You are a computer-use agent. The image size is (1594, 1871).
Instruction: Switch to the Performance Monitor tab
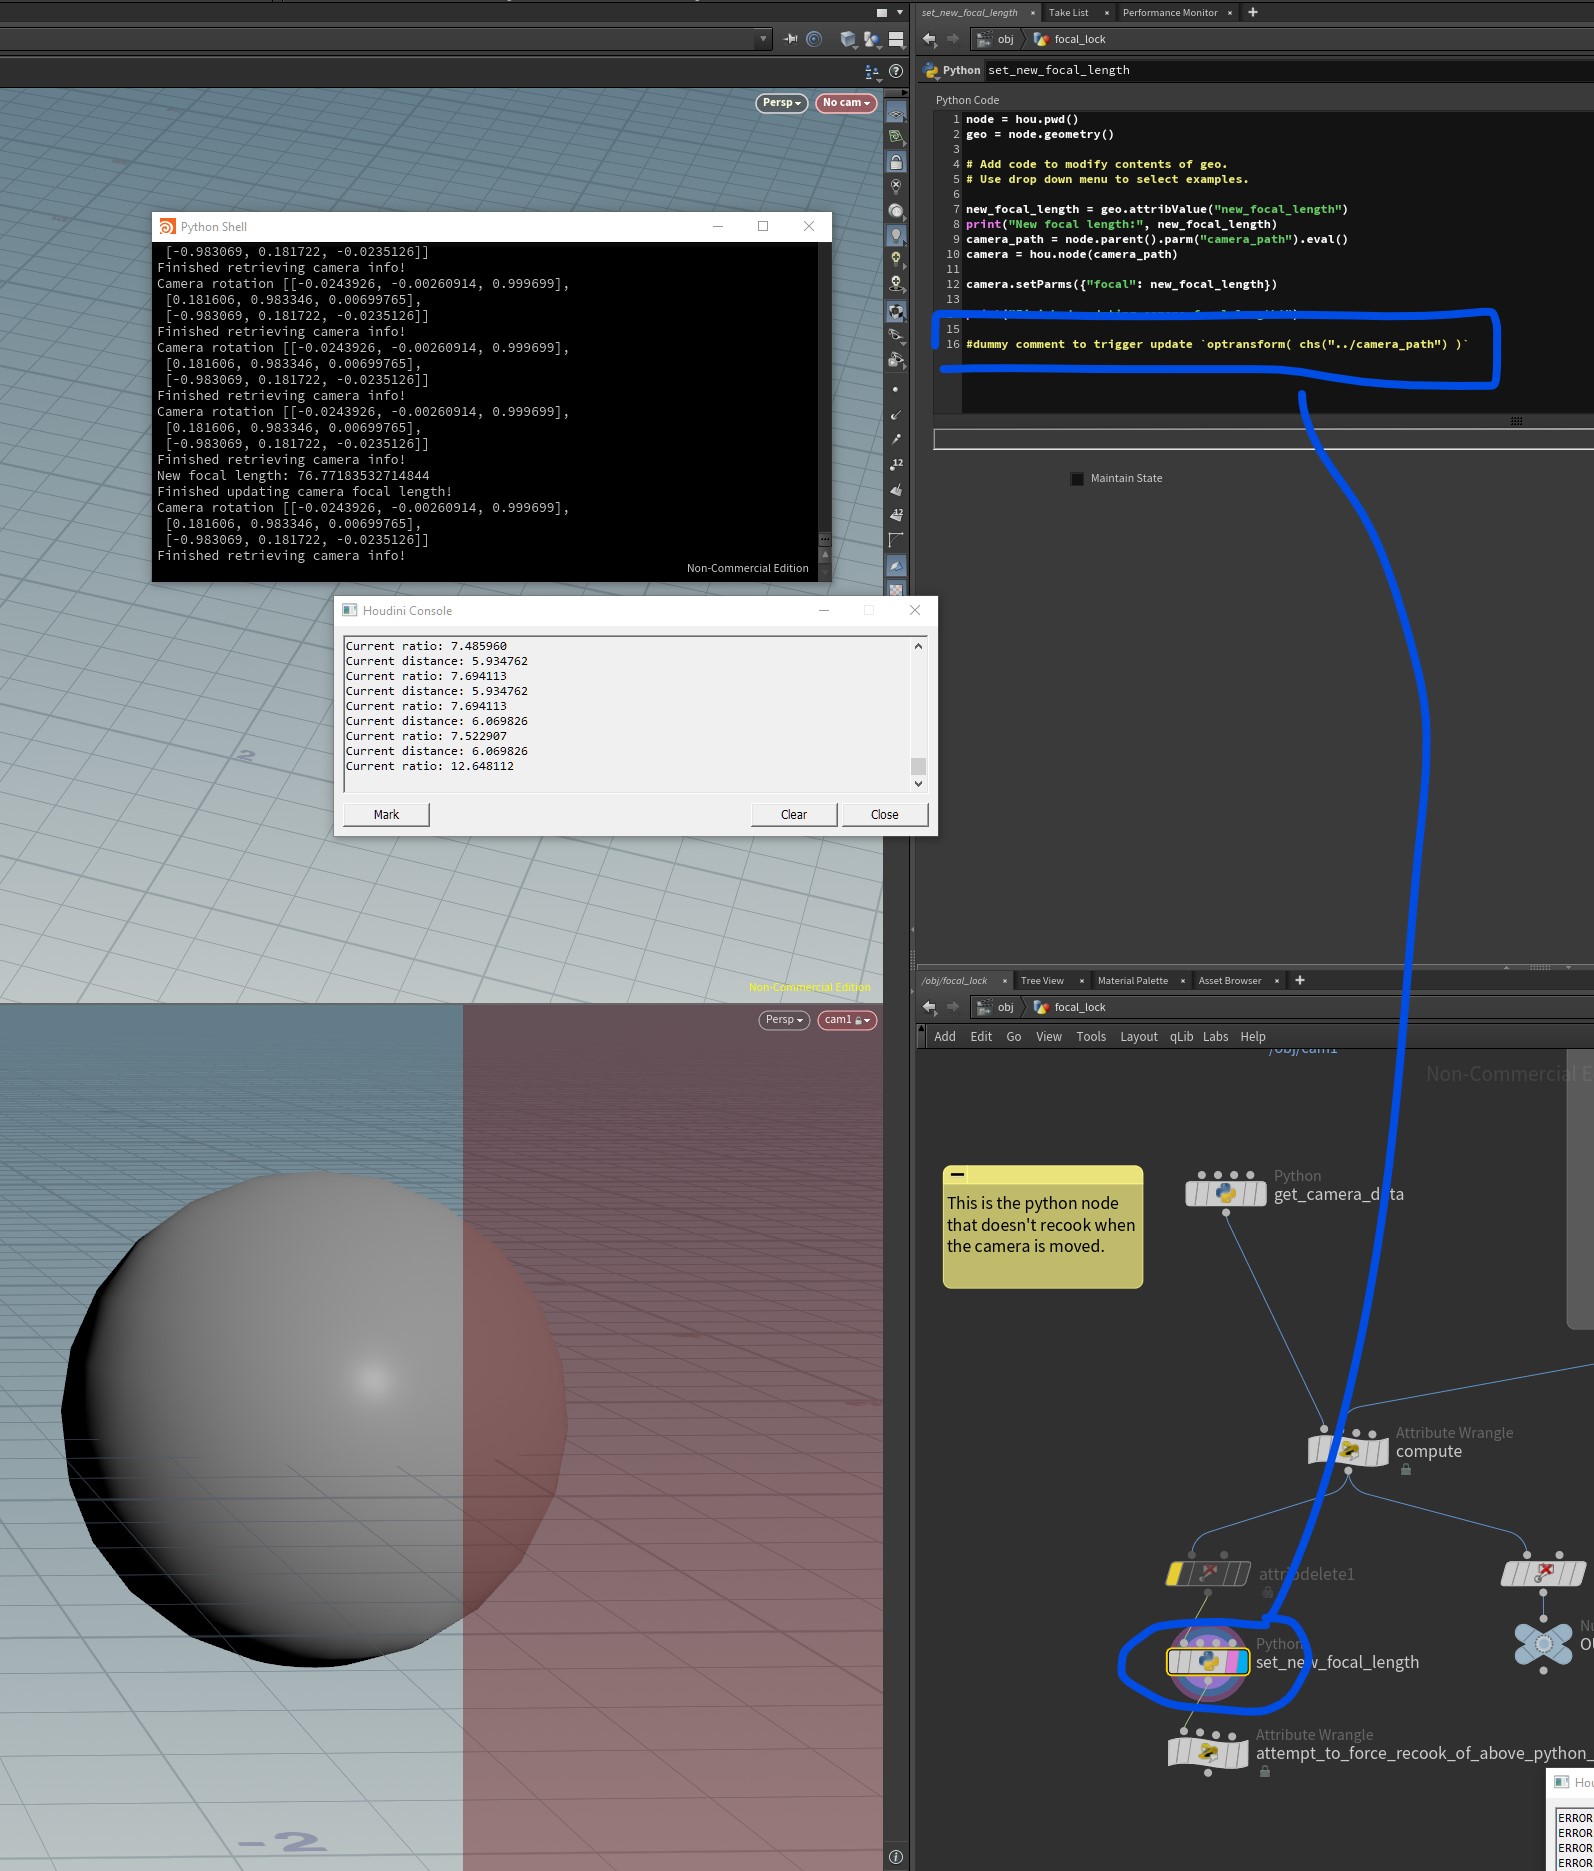point(1170,12)
